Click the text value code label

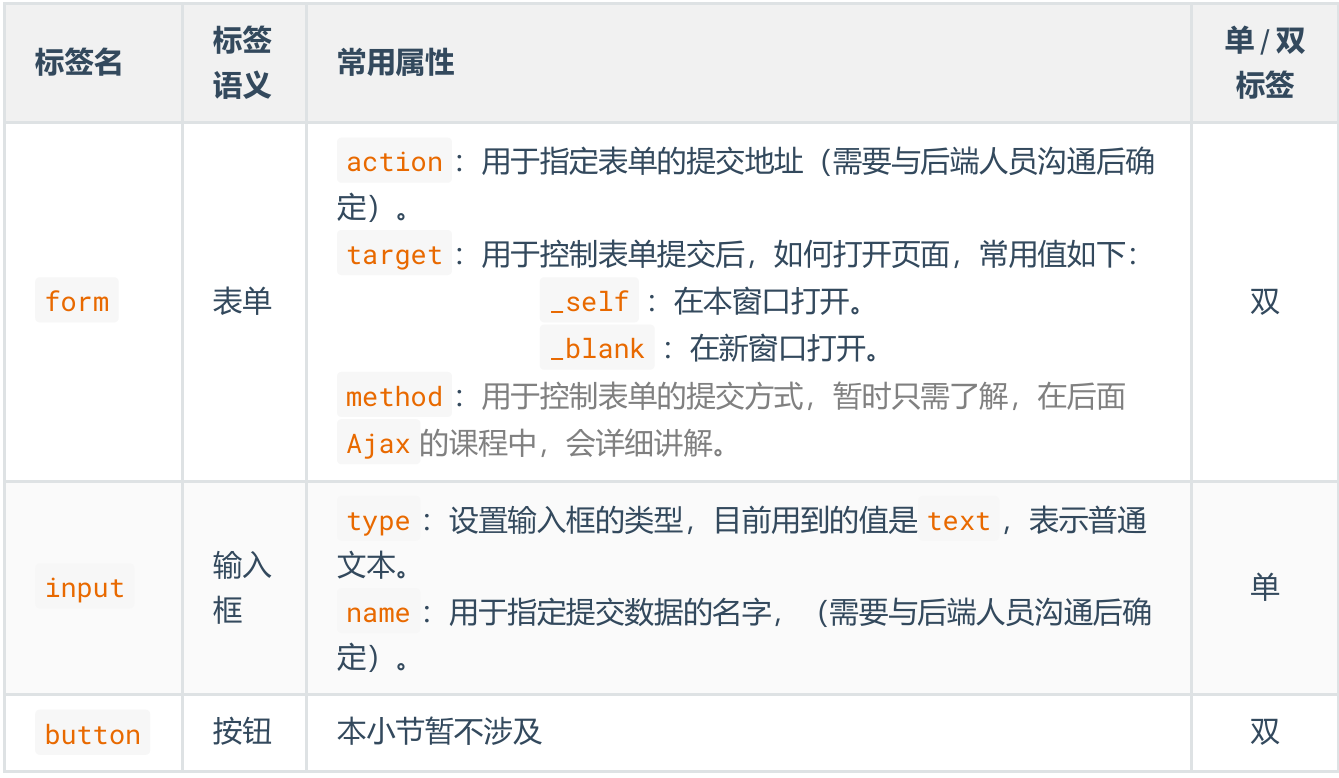(x=958, y=521)
